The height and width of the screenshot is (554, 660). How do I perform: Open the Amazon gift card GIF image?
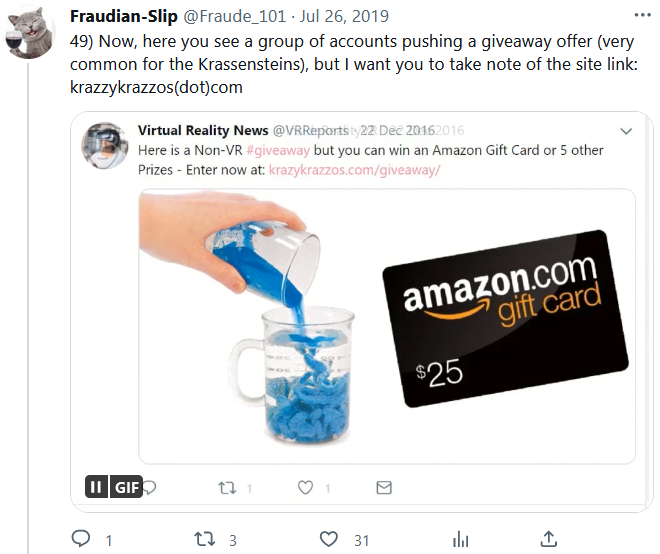[x=386, y=326]
